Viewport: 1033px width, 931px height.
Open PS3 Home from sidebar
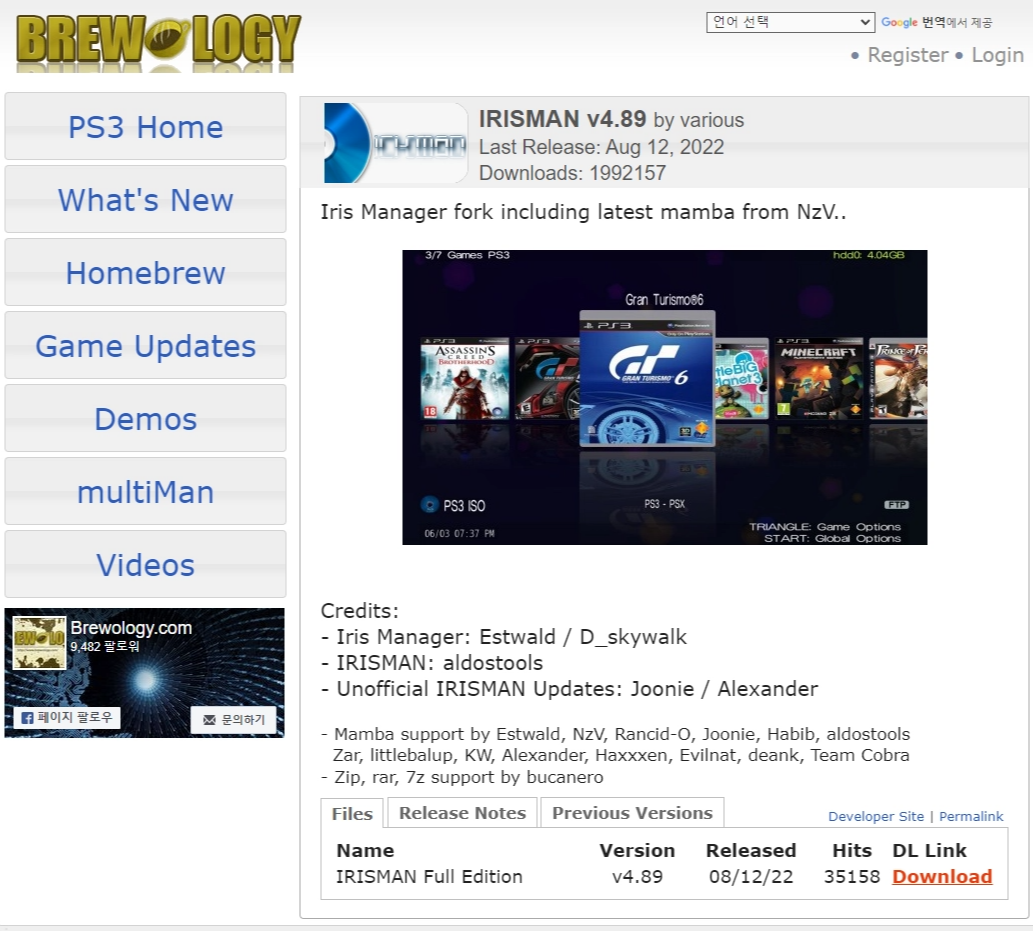146,127
